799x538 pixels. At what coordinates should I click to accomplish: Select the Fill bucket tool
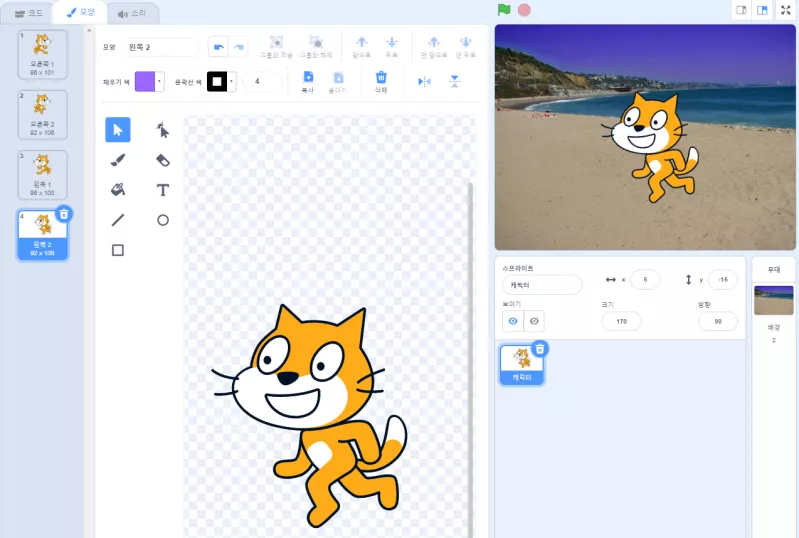click(118, 190)
